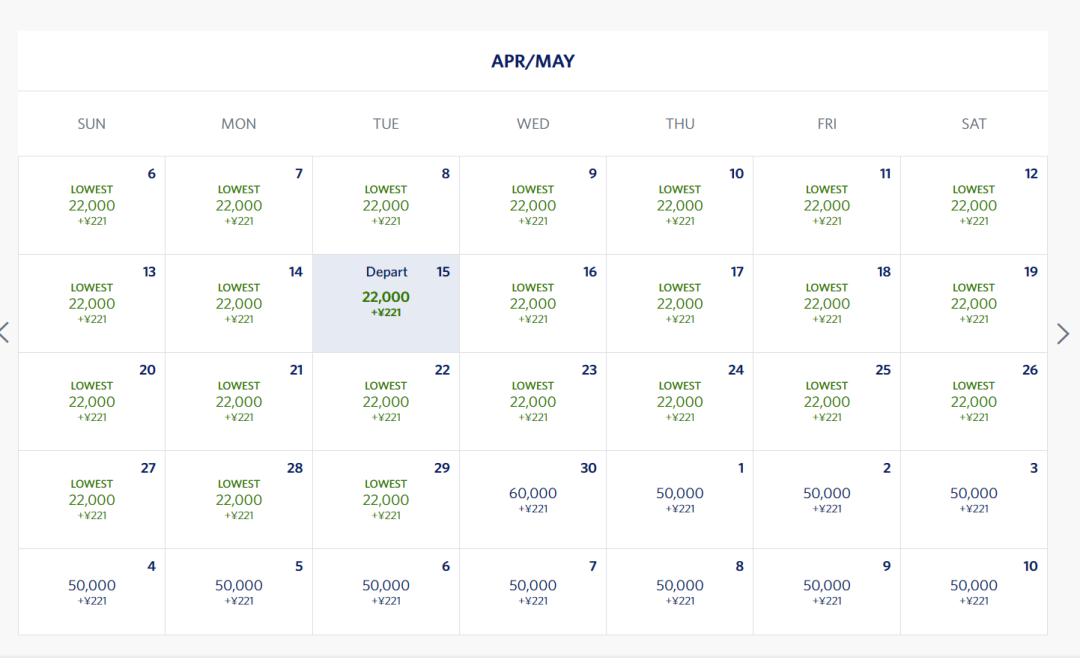Viewport: 1080px width, 660px height.
Task: Choose Saturday April 12 date cell
Action: (974, 205)
